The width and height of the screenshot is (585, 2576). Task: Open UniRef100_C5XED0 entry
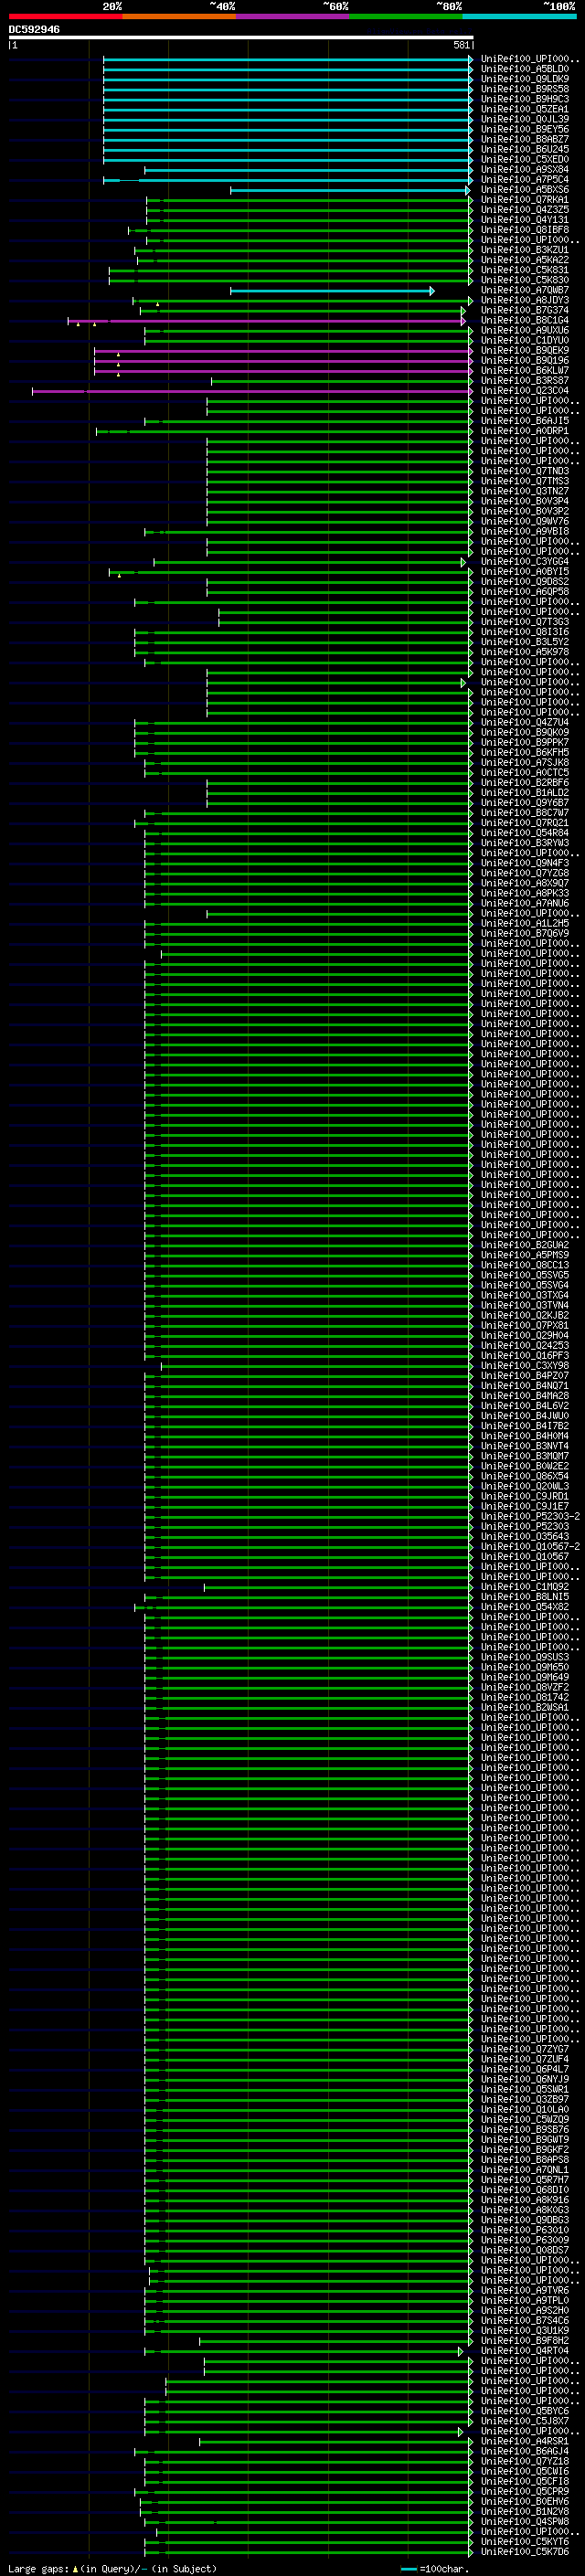(x=525, y=160)
